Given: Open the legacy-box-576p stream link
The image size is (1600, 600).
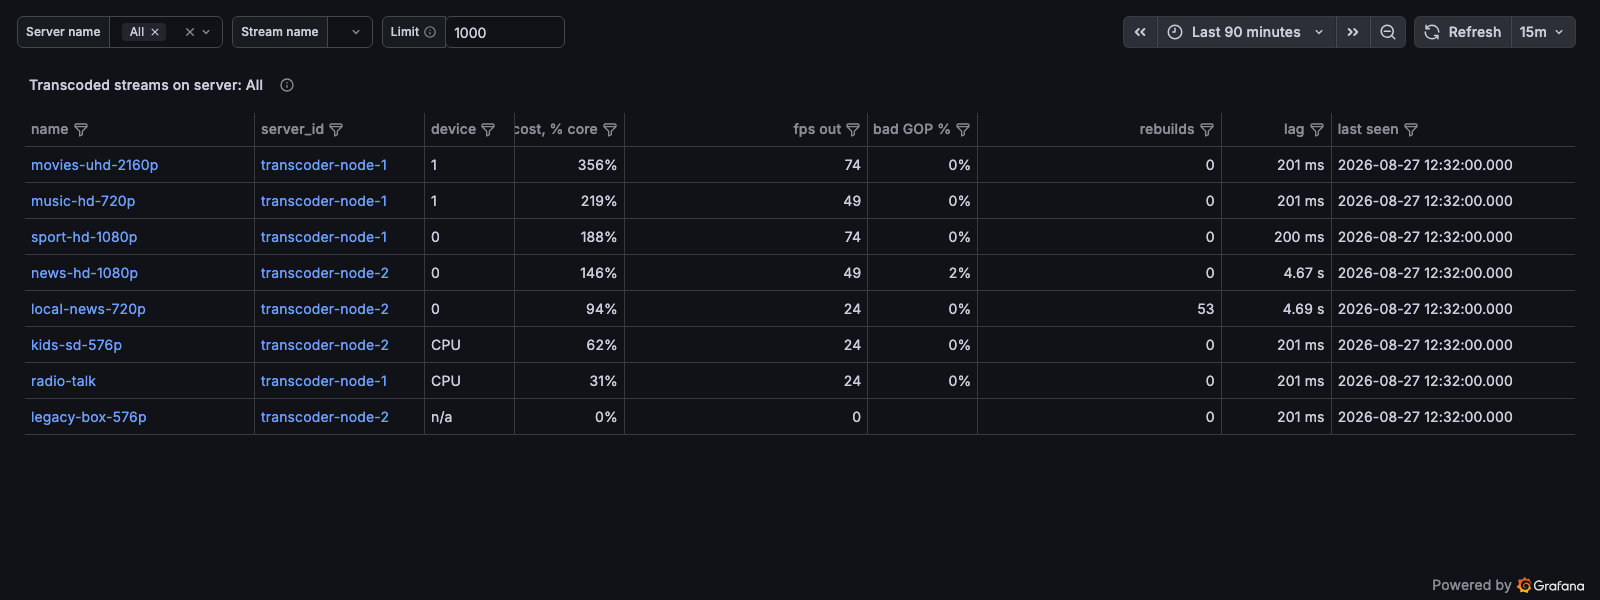Looking at the screenshot, I should coord(89,417).
